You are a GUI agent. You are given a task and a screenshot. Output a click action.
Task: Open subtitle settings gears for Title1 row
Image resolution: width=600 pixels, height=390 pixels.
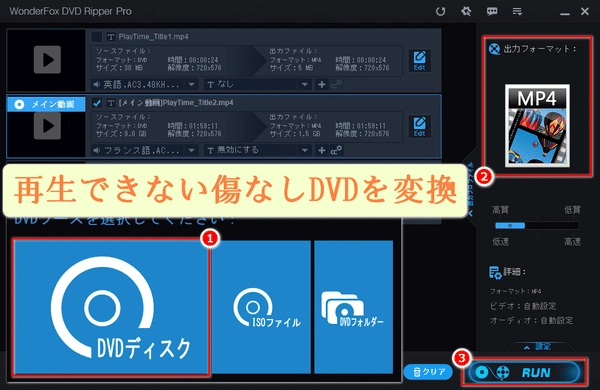click(x=336, y=84)
